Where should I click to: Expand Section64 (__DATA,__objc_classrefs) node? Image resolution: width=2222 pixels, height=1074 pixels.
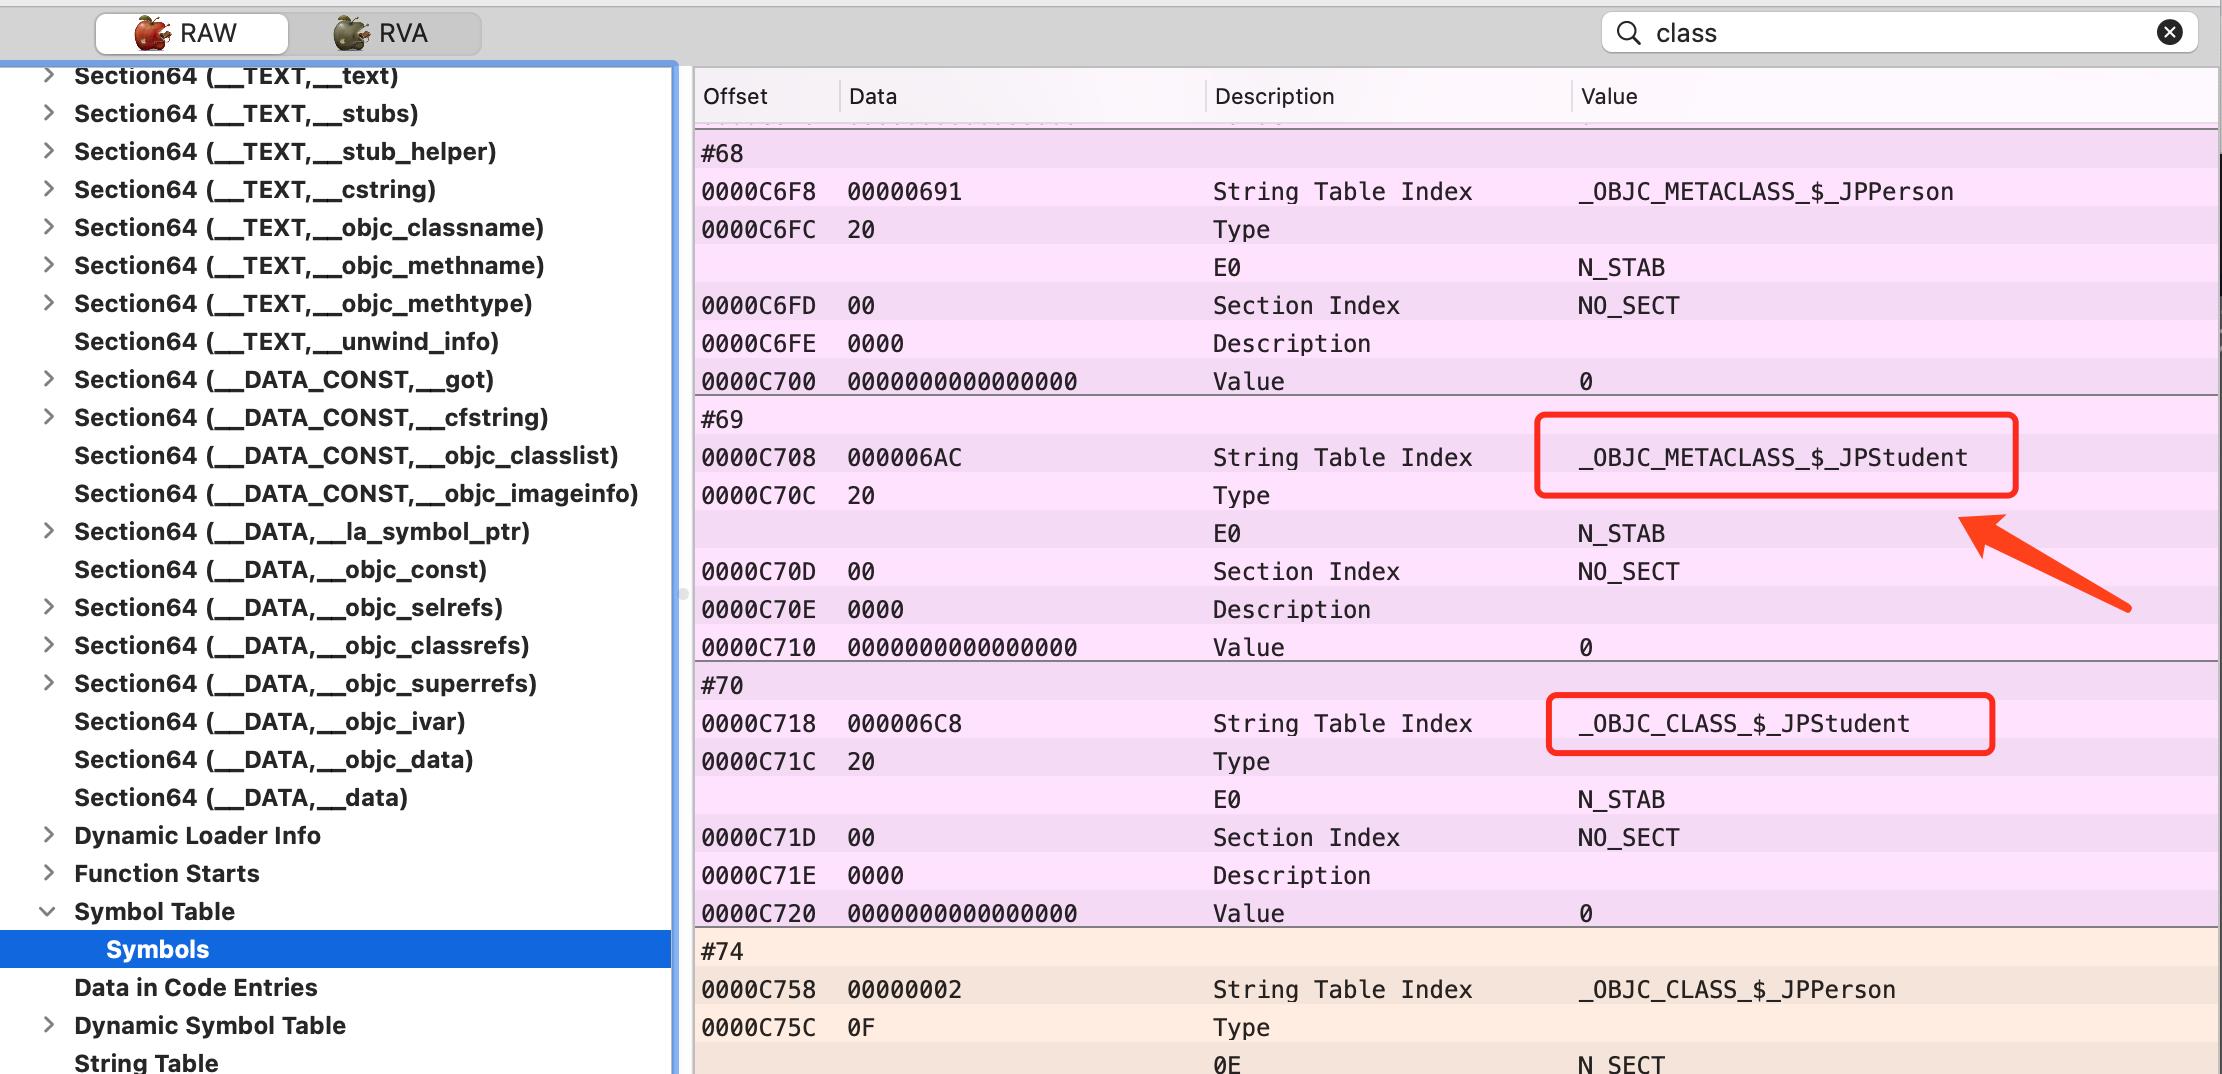point(48,645)
